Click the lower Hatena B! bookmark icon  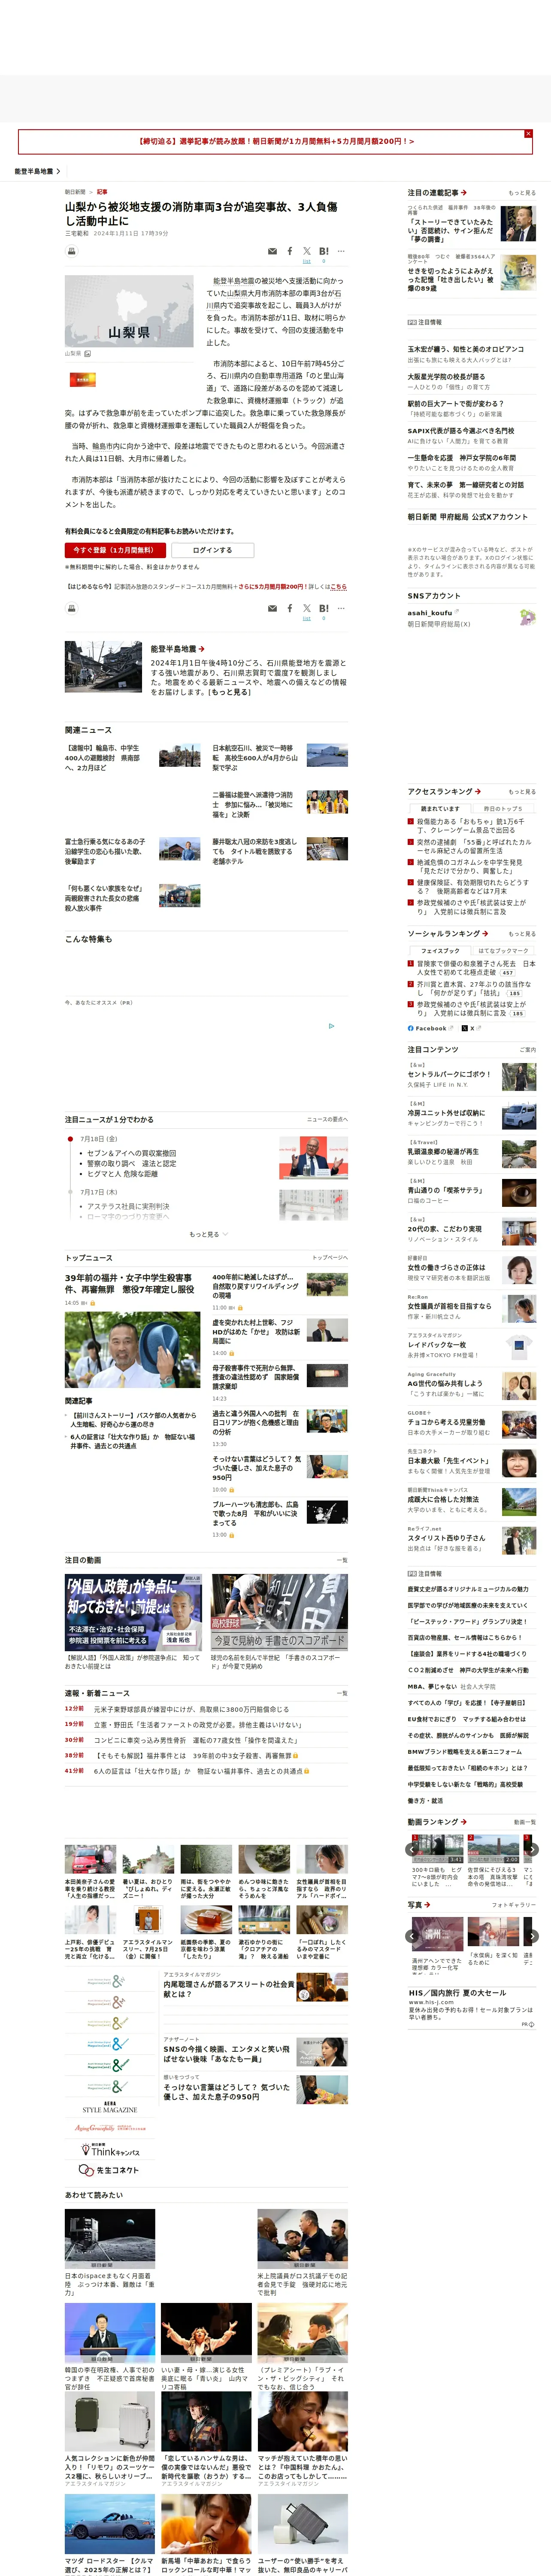point(323,608)
